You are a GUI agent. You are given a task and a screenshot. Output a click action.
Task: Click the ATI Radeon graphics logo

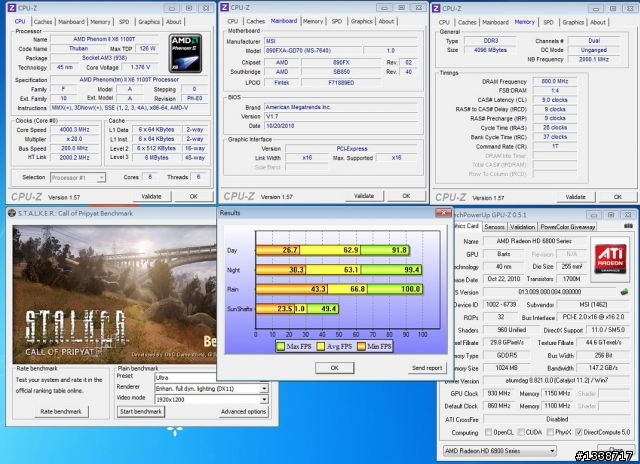tap(610, 259)
